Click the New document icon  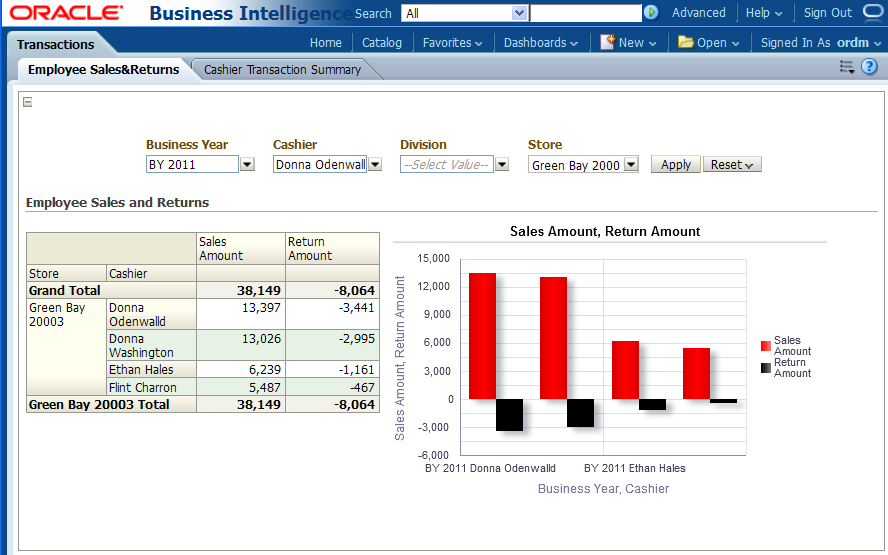pos(607,42)
